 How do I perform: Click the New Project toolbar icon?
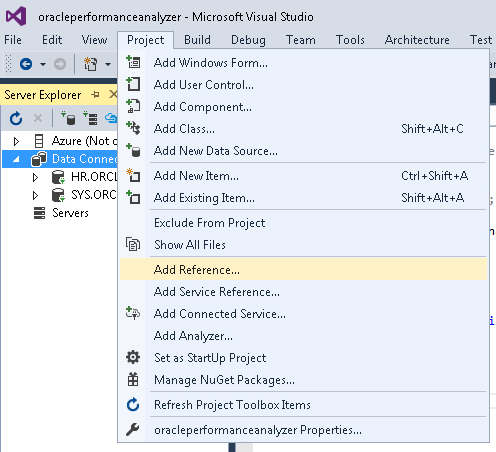coord(90,64)
